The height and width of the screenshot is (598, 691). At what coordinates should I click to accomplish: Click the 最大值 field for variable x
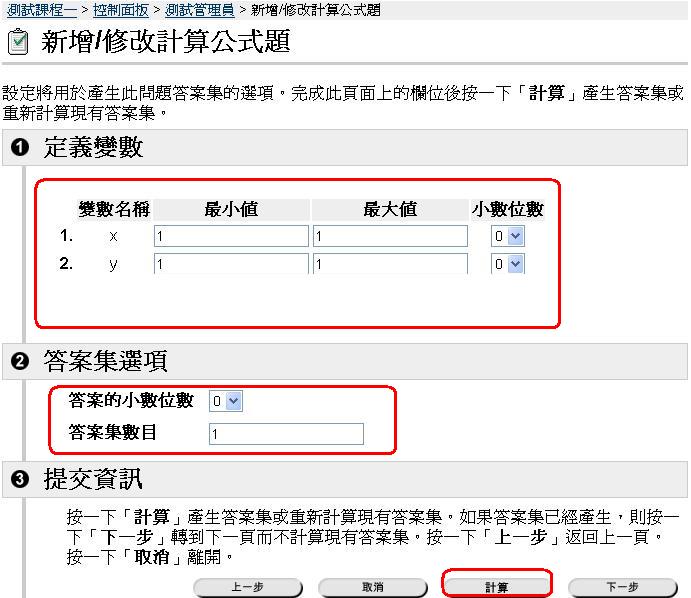click(x=390, y=236)
